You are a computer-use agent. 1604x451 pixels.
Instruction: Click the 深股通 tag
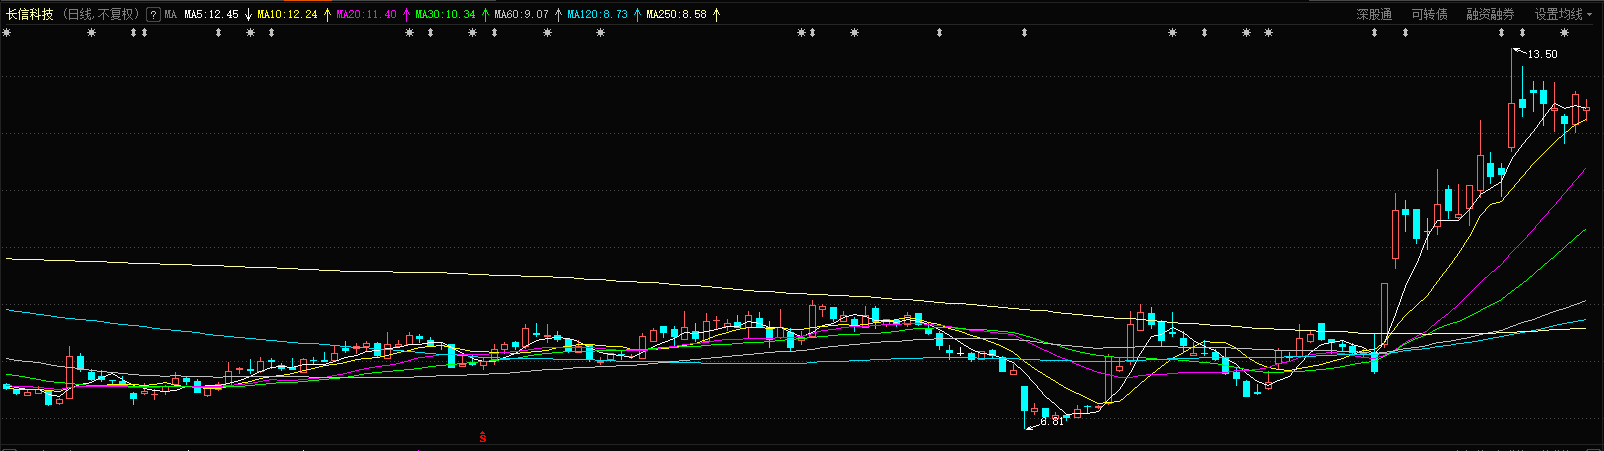pos(1374,14)
